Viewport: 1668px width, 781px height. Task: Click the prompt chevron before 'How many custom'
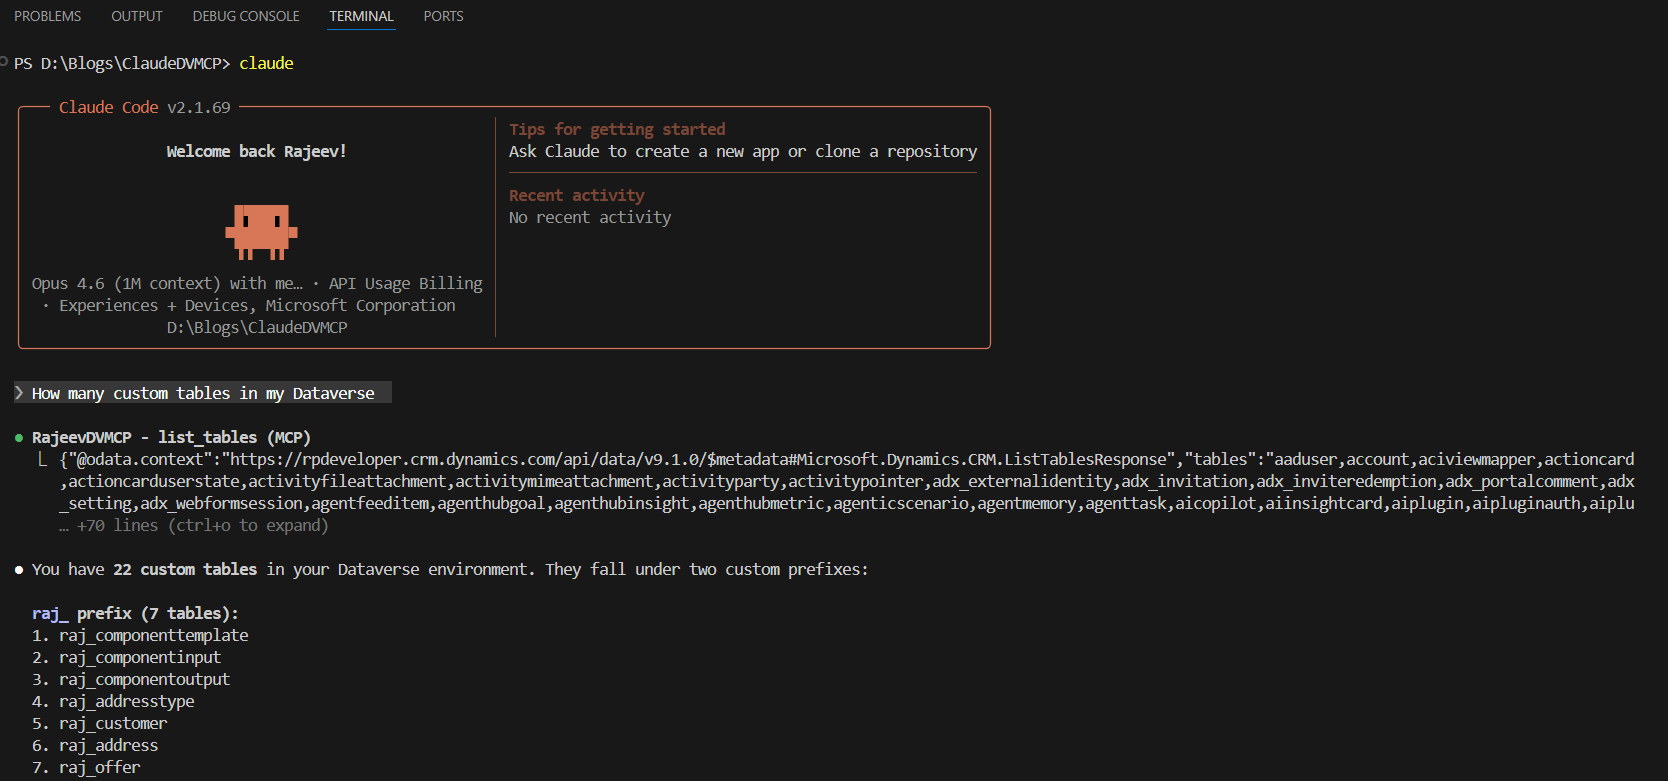(19, 393)
